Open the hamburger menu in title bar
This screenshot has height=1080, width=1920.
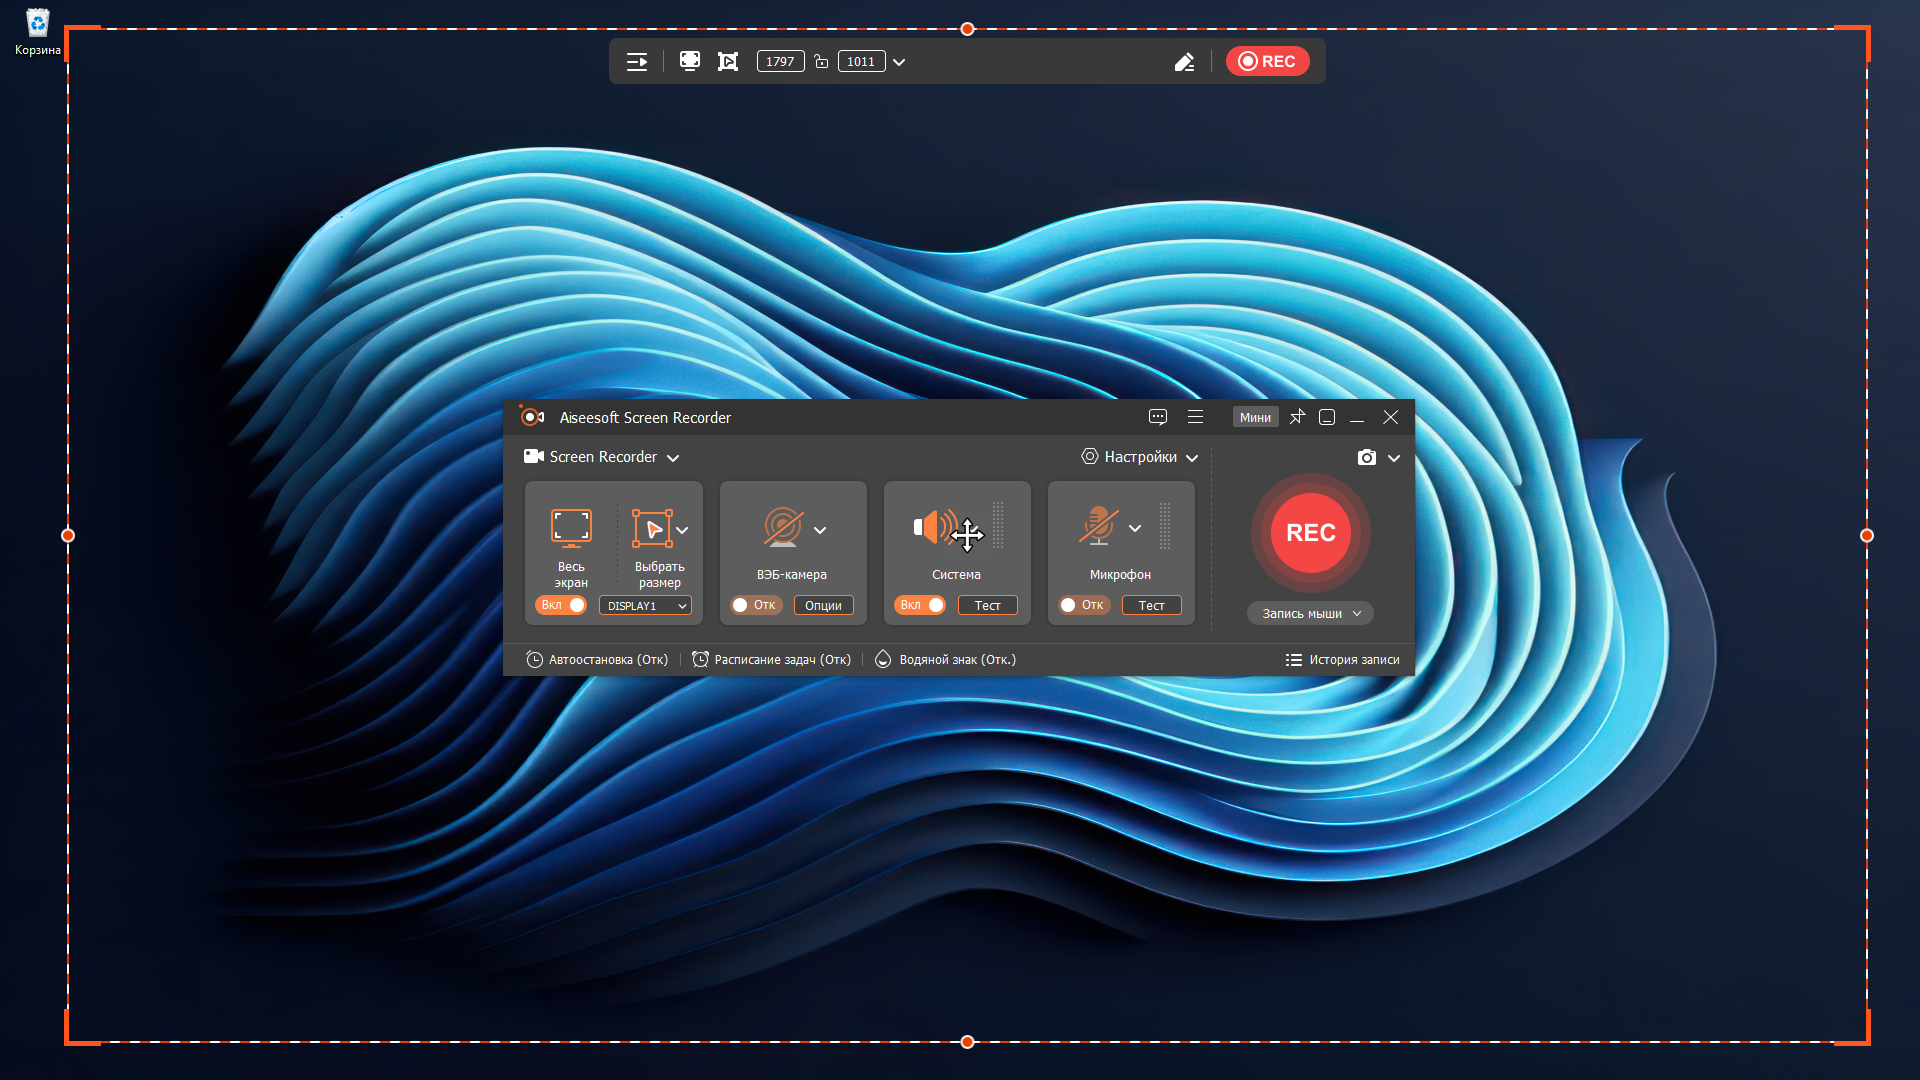point(1195,417)
